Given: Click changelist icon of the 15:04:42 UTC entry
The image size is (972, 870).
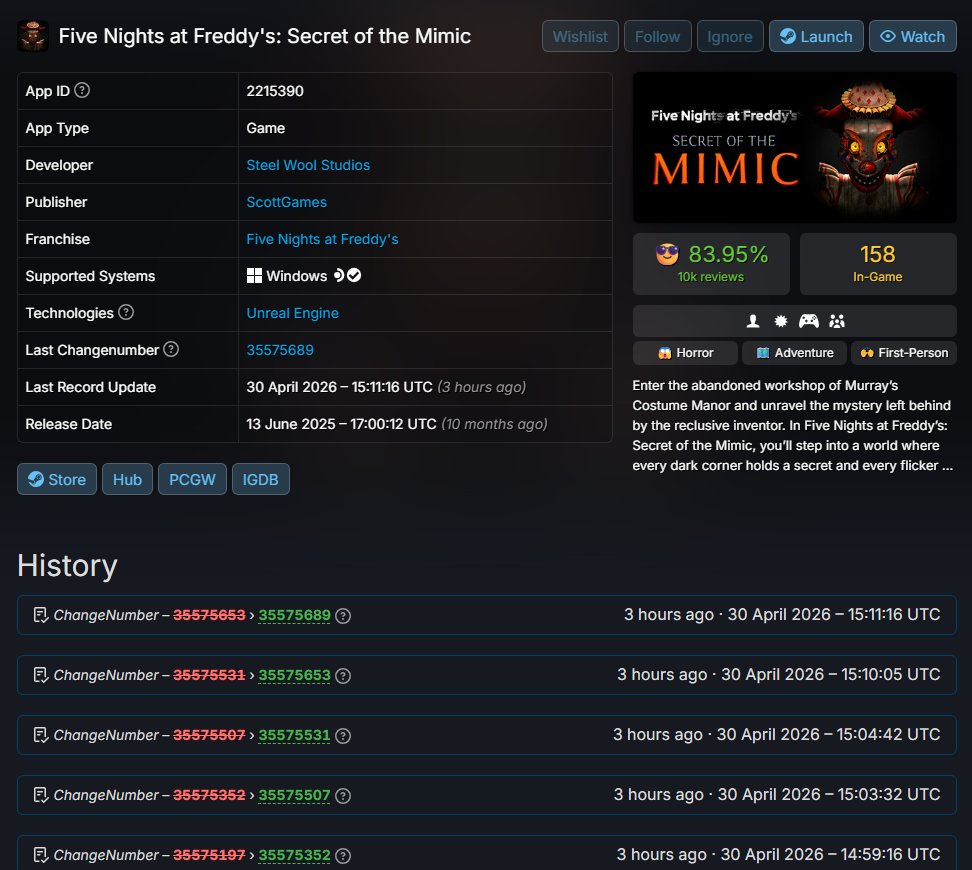Looking at the screenshot, I should 41,735.
